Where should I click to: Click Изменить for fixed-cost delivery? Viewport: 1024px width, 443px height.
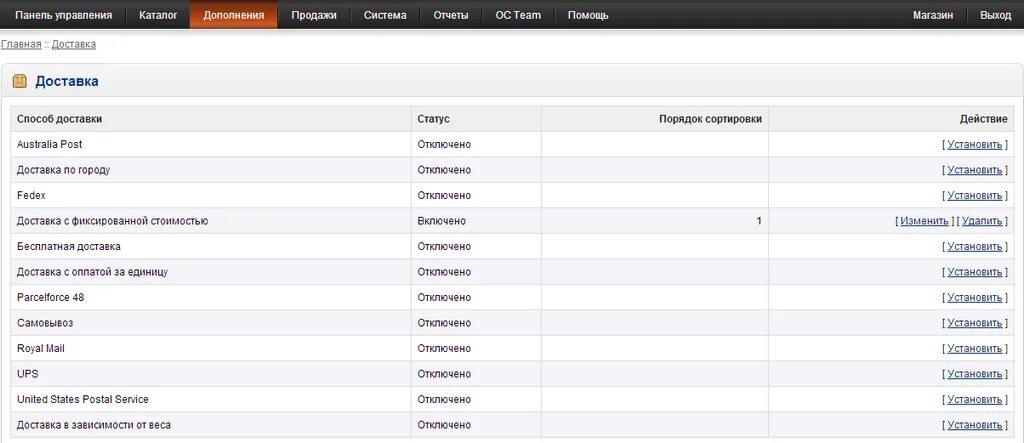pyautogui.click(x=924, y=221)
